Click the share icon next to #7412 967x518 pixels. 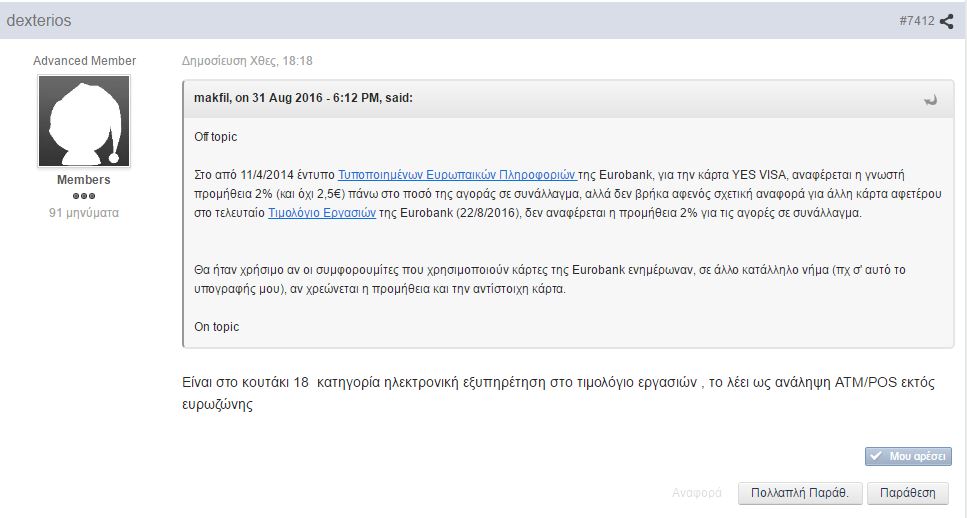point(946,21)
